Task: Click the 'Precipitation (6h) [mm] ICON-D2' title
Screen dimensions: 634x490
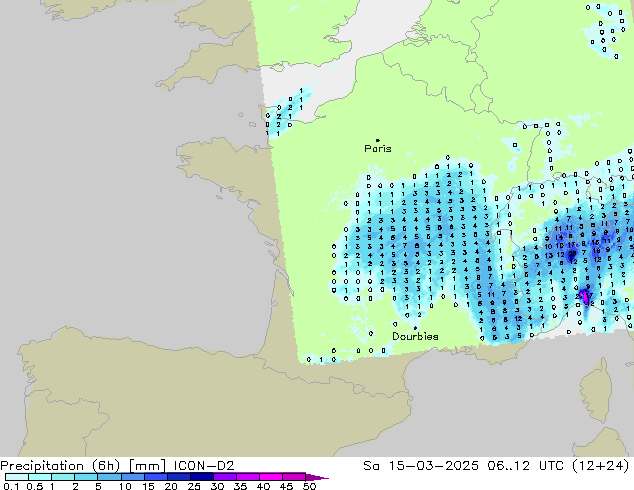Action: click(117, 466)
